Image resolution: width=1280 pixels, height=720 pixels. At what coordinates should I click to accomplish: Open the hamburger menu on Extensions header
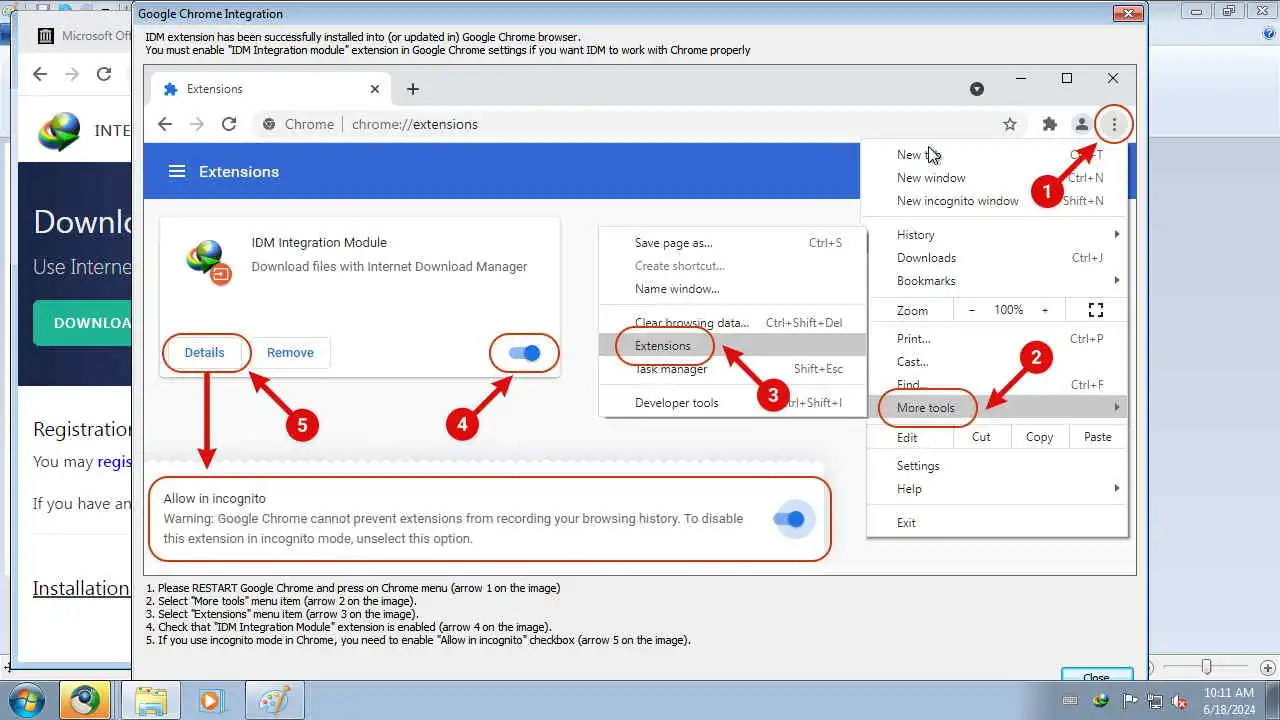click(x=177, y=171)
